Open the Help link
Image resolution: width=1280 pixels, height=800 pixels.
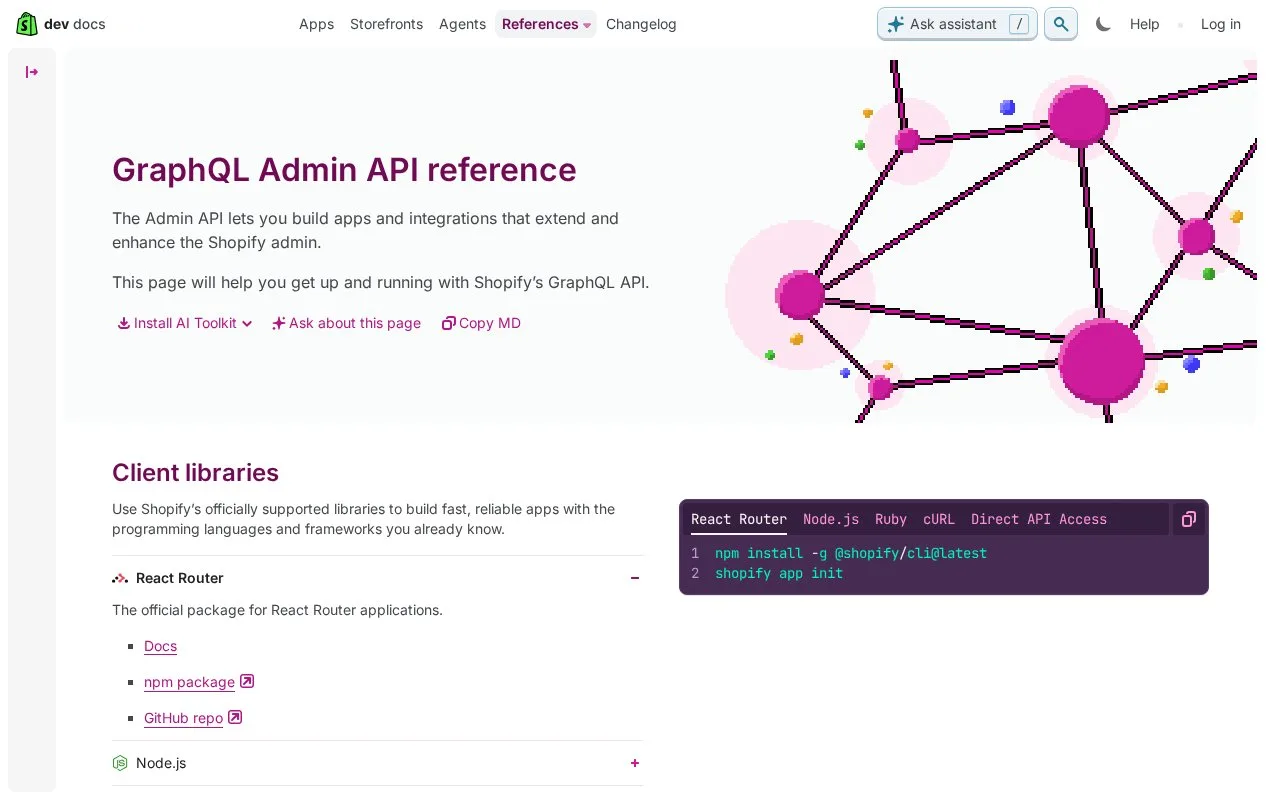click(x=1144, y=24)
